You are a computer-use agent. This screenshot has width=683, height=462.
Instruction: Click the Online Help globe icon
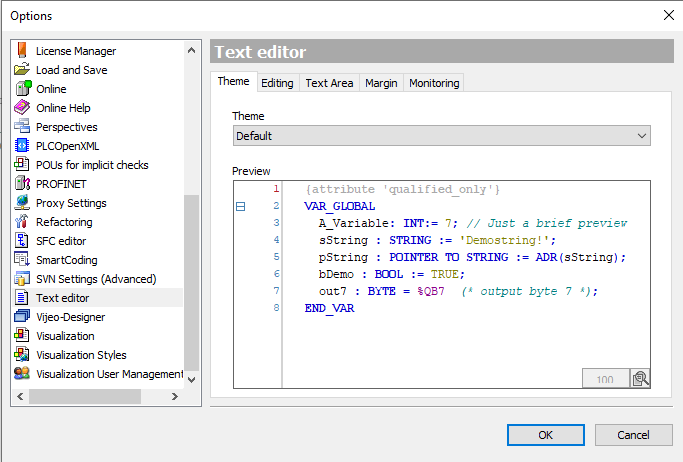click(22, 108)
